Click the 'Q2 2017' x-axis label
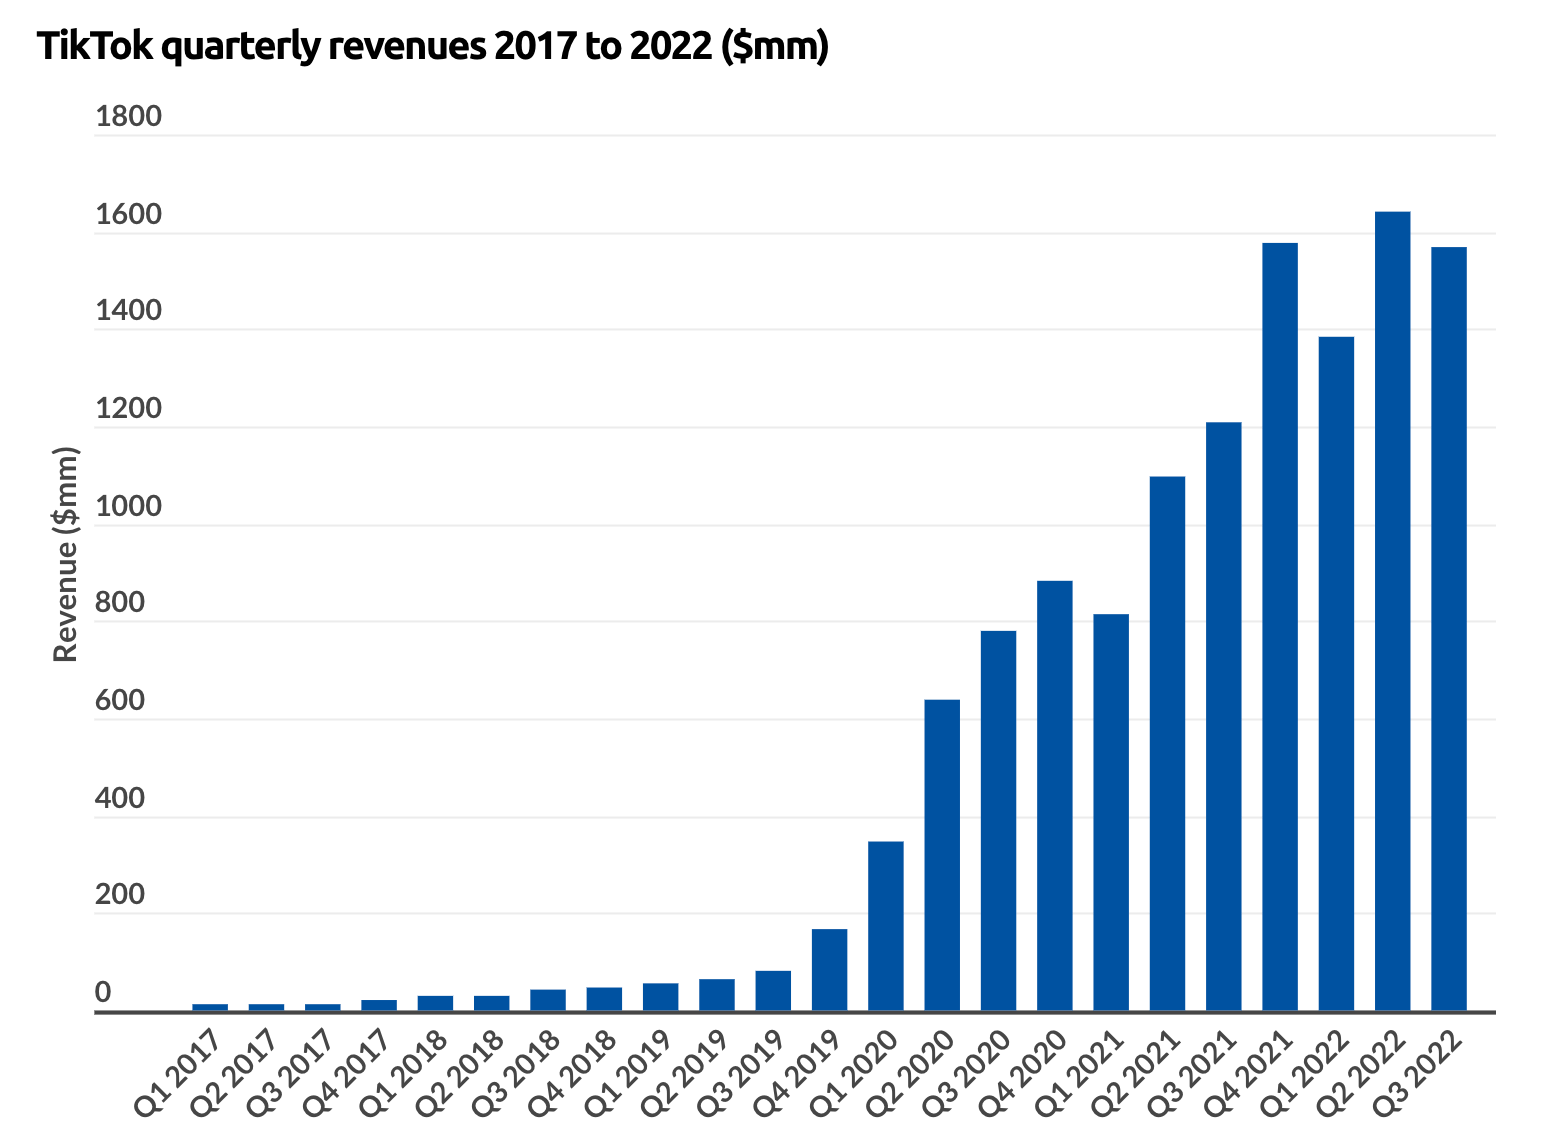The height and width of the screenshot is (1134, 1562). tap(235, 1074)
